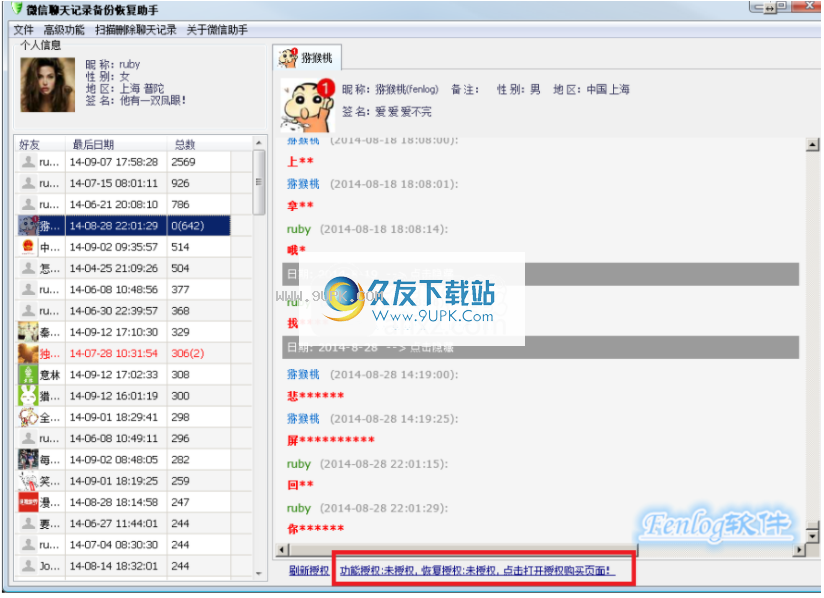Click the avatar in the 14-06-30 22:39:57 row
This screenshot has height=598, width=824.
tap(28, 311)
